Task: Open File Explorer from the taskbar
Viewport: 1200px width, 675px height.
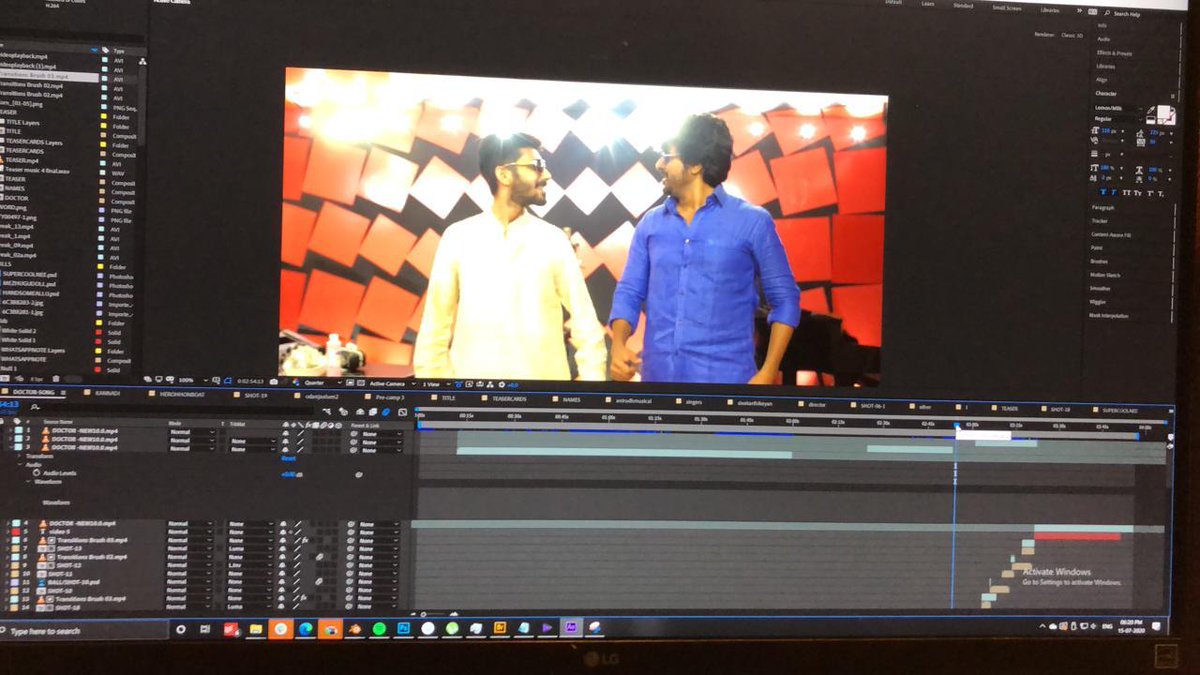Action: [x=255, y=629]
